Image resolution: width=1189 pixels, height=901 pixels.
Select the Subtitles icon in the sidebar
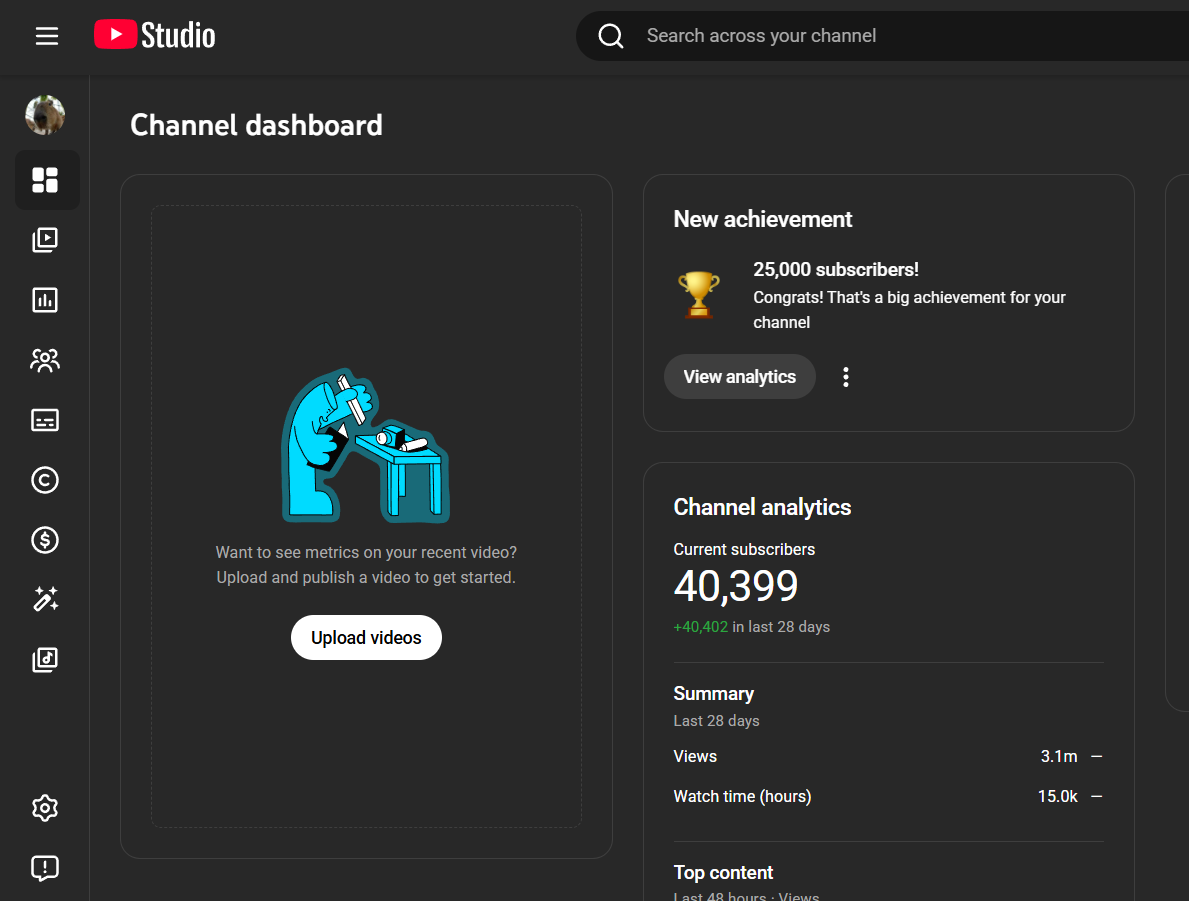click(45, 420)
